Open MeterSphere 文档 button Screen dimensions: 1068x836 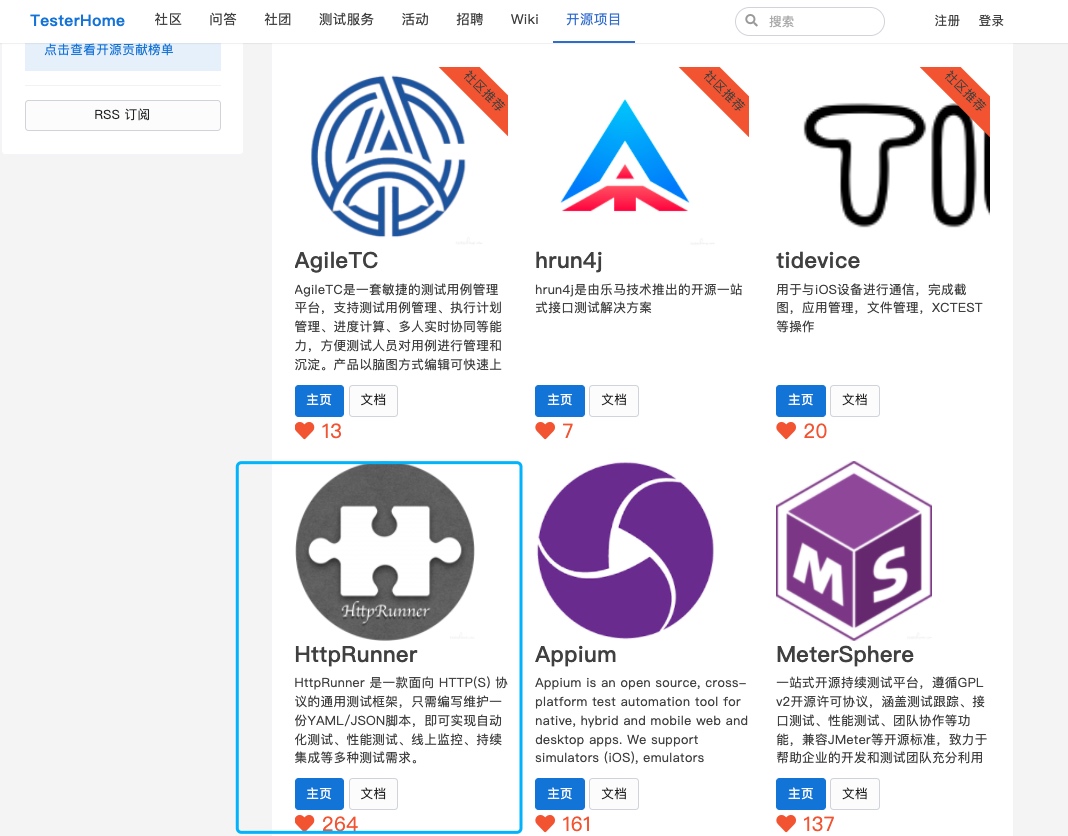tap(855, 794)
